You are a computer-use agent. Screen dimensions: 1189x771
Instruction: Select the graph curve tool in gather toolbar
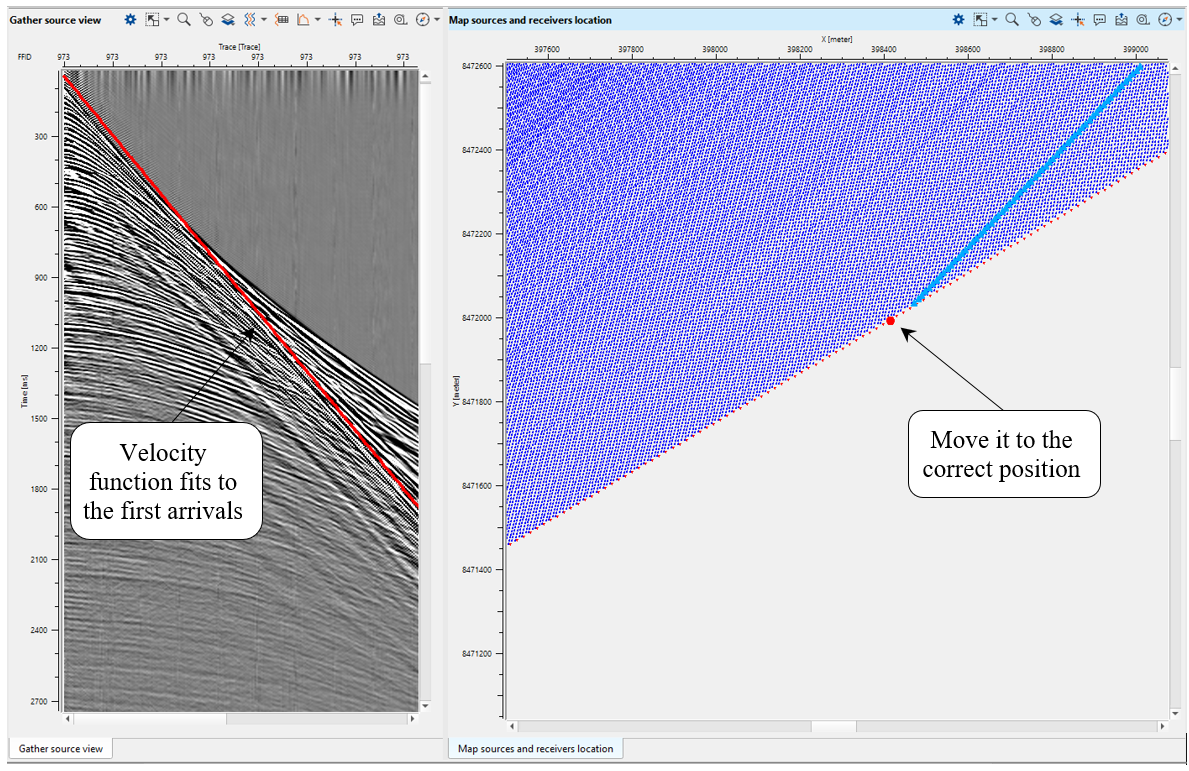(303, 19)
